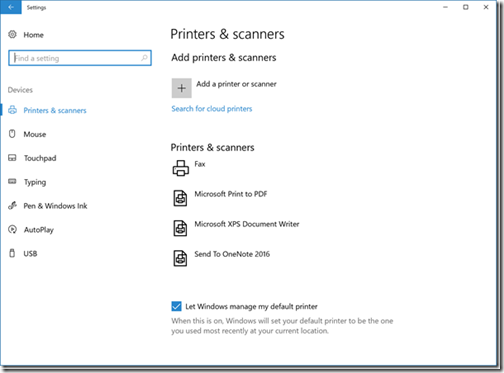Click the Find a setting search box
Screen dimensions: 504x373
[80, 58]
